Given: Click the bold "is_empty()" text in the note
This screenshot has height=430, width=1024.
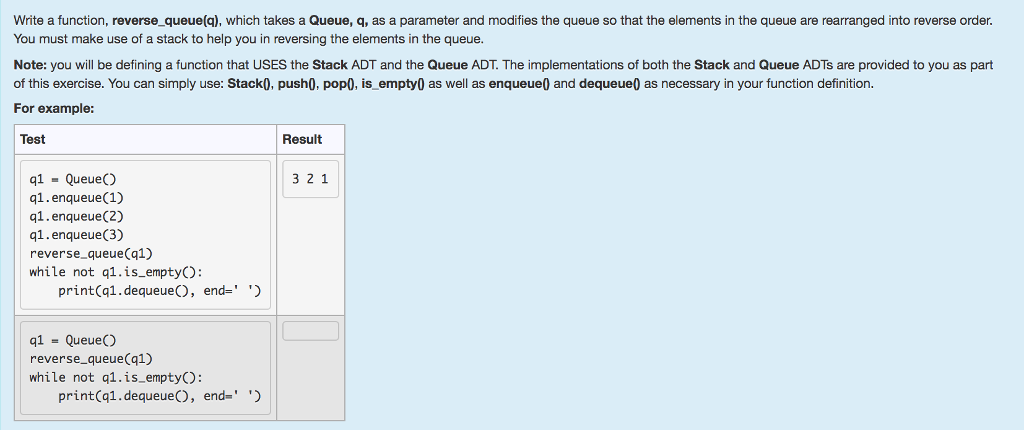Looking at the screenshot, I should (393, 84).
